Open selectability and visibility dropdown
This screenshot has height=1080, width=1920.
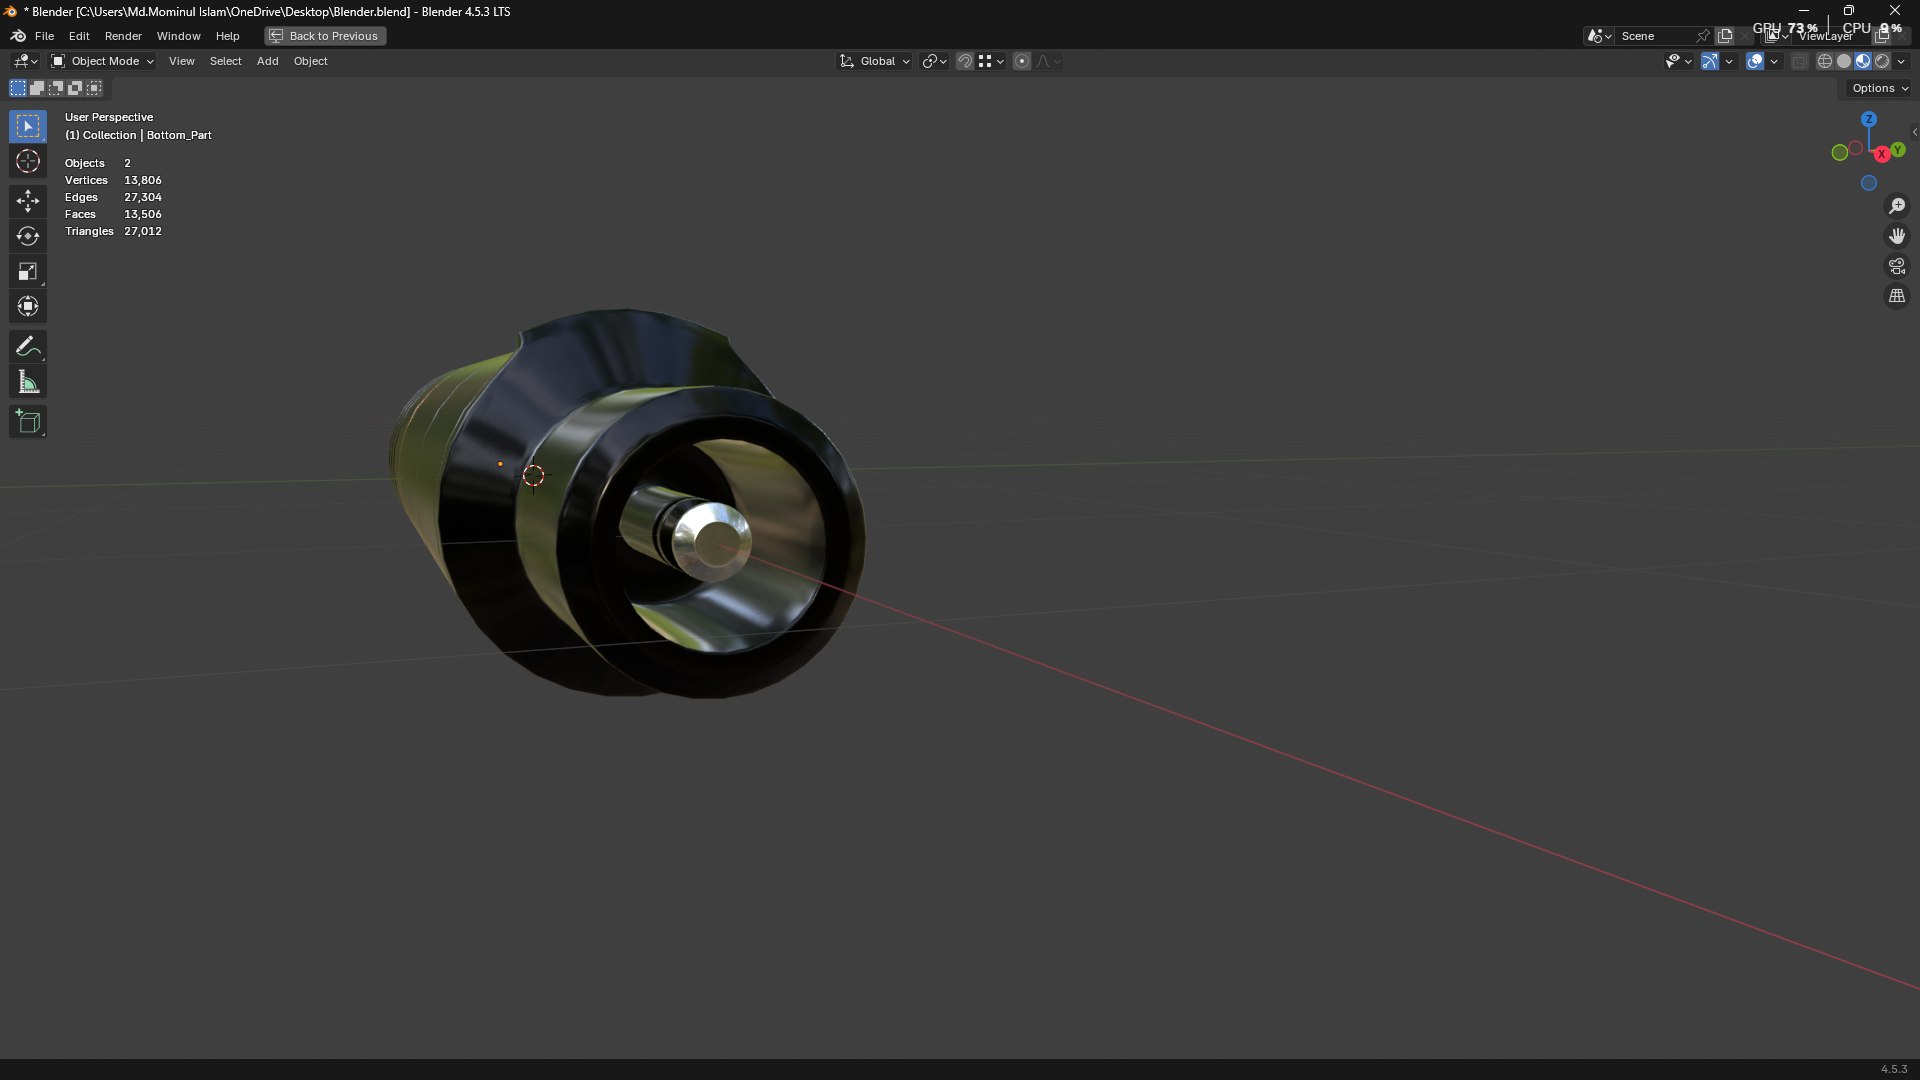point(1678,61)
